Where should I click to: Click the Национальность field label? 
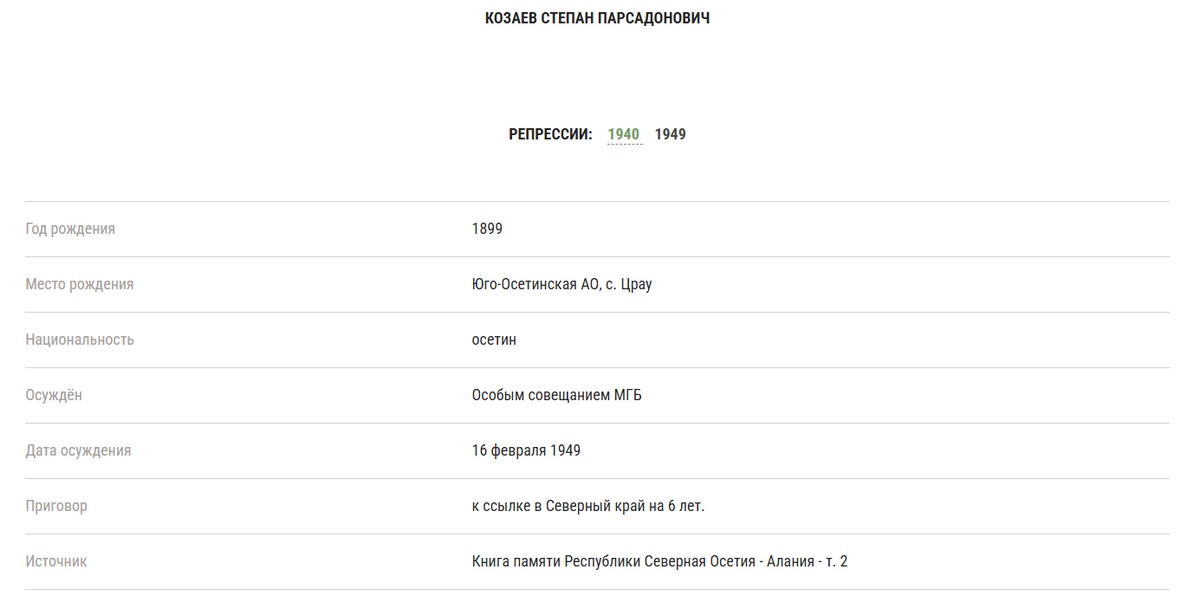[x=79, y=340]
